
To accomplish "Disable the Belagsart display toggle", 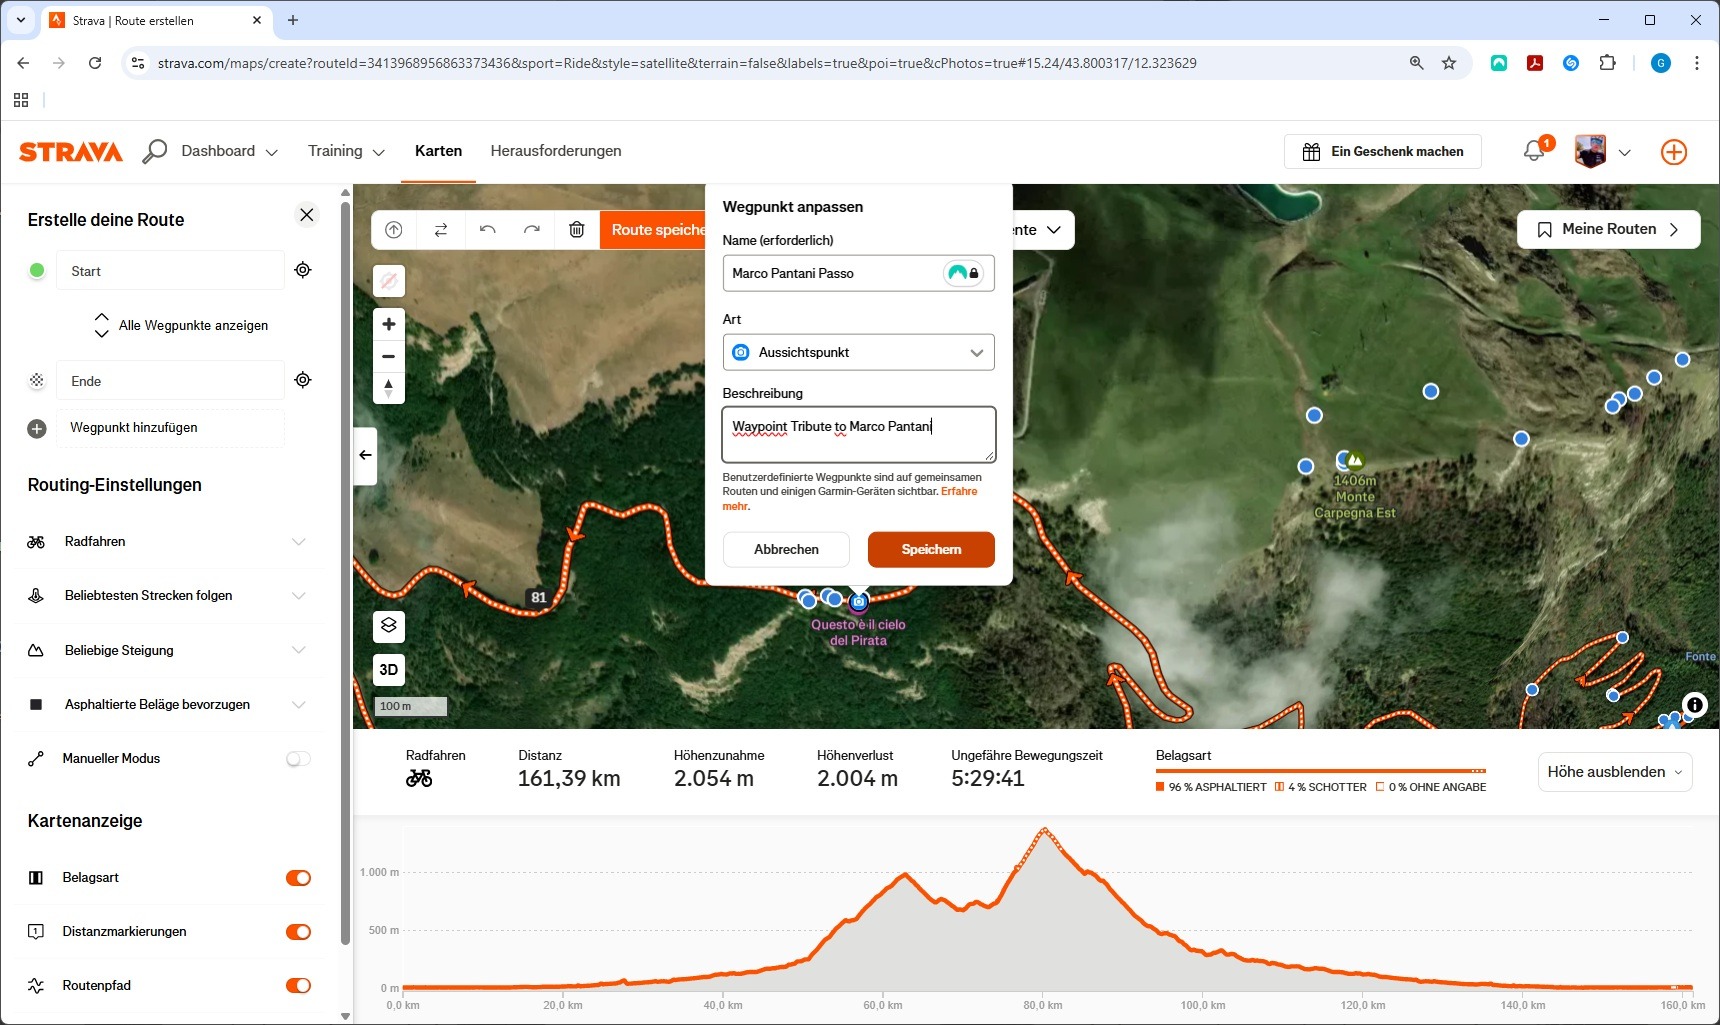I will [298, 878].
